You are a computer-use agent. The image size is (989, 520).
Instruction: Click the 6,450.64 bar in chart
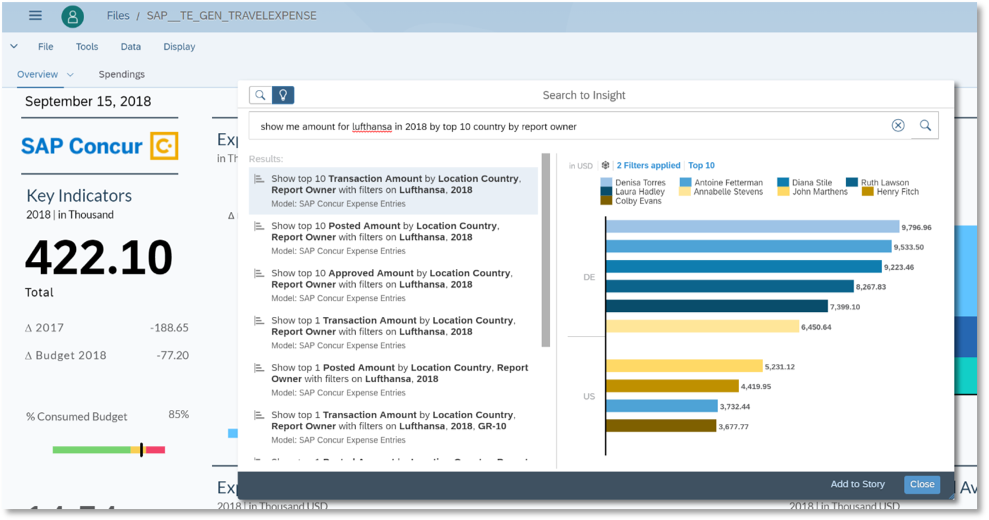[702, 326]
